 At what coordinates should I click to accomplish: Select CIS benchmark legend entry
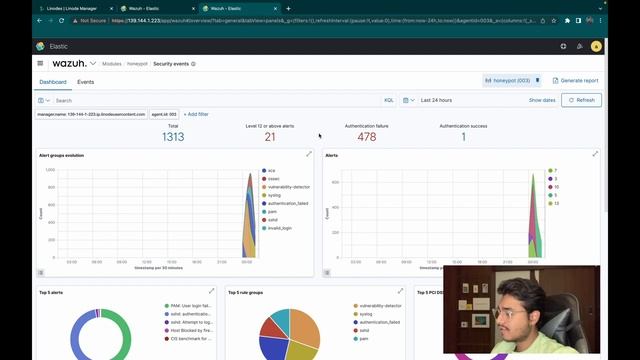[188, 339]
